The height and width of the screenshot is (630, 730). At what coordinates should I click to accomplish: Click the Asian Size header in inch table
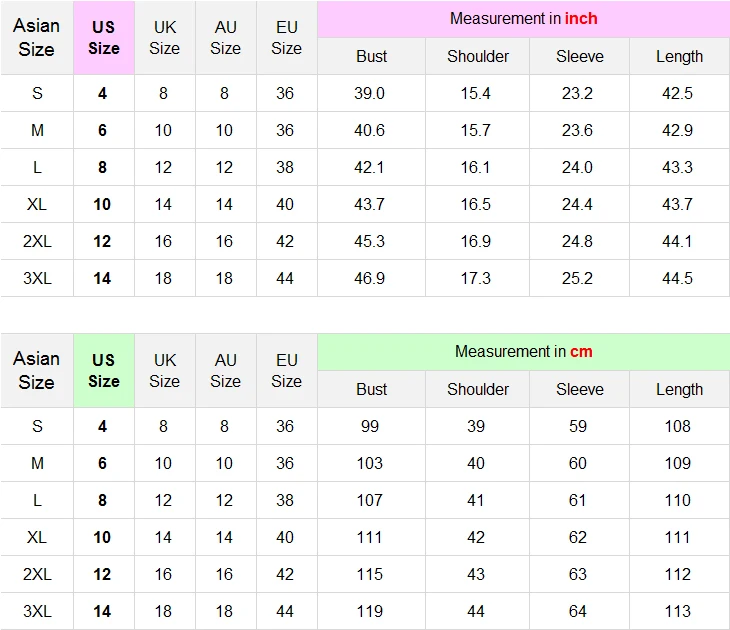(36, 37)
